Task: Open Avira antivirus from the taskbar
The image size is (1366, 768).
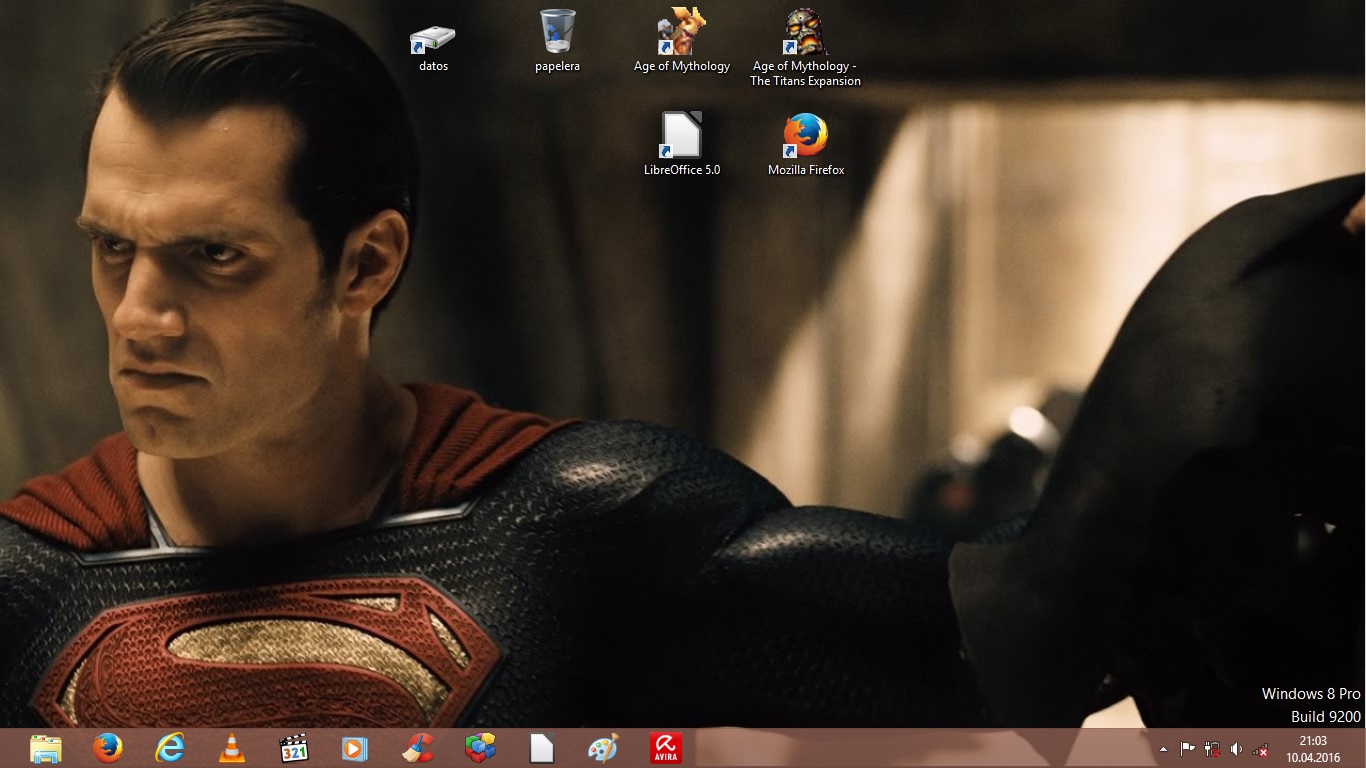Action: 665,748
